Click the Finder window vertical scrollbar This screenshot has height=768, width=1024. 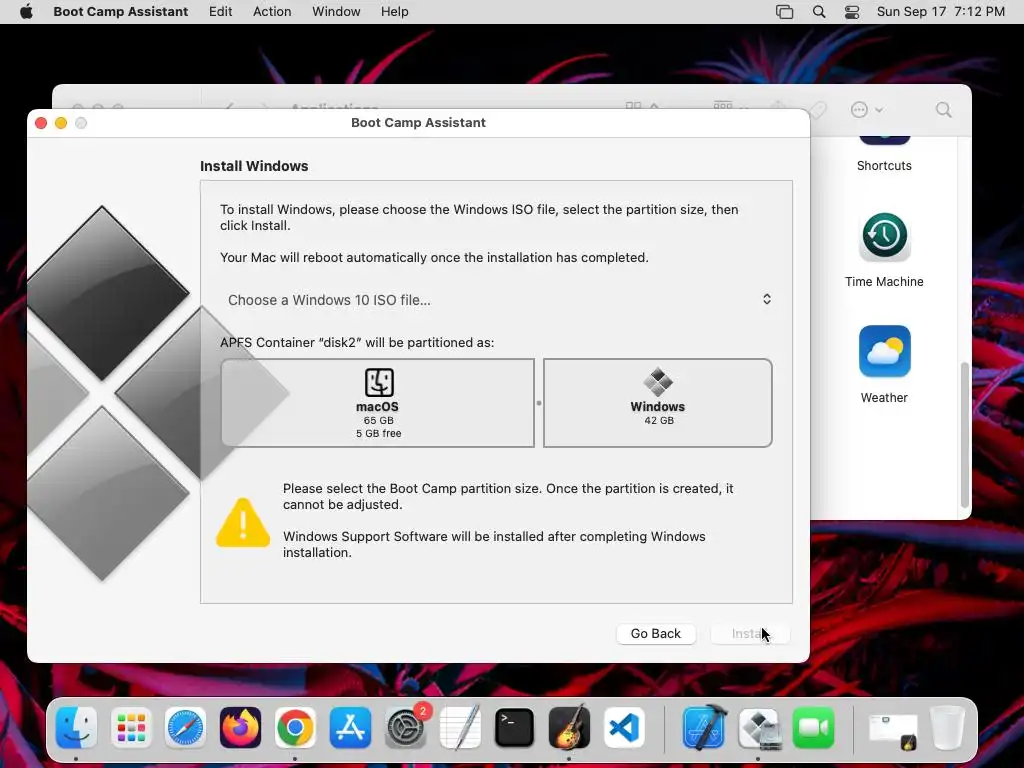[965, 434]
